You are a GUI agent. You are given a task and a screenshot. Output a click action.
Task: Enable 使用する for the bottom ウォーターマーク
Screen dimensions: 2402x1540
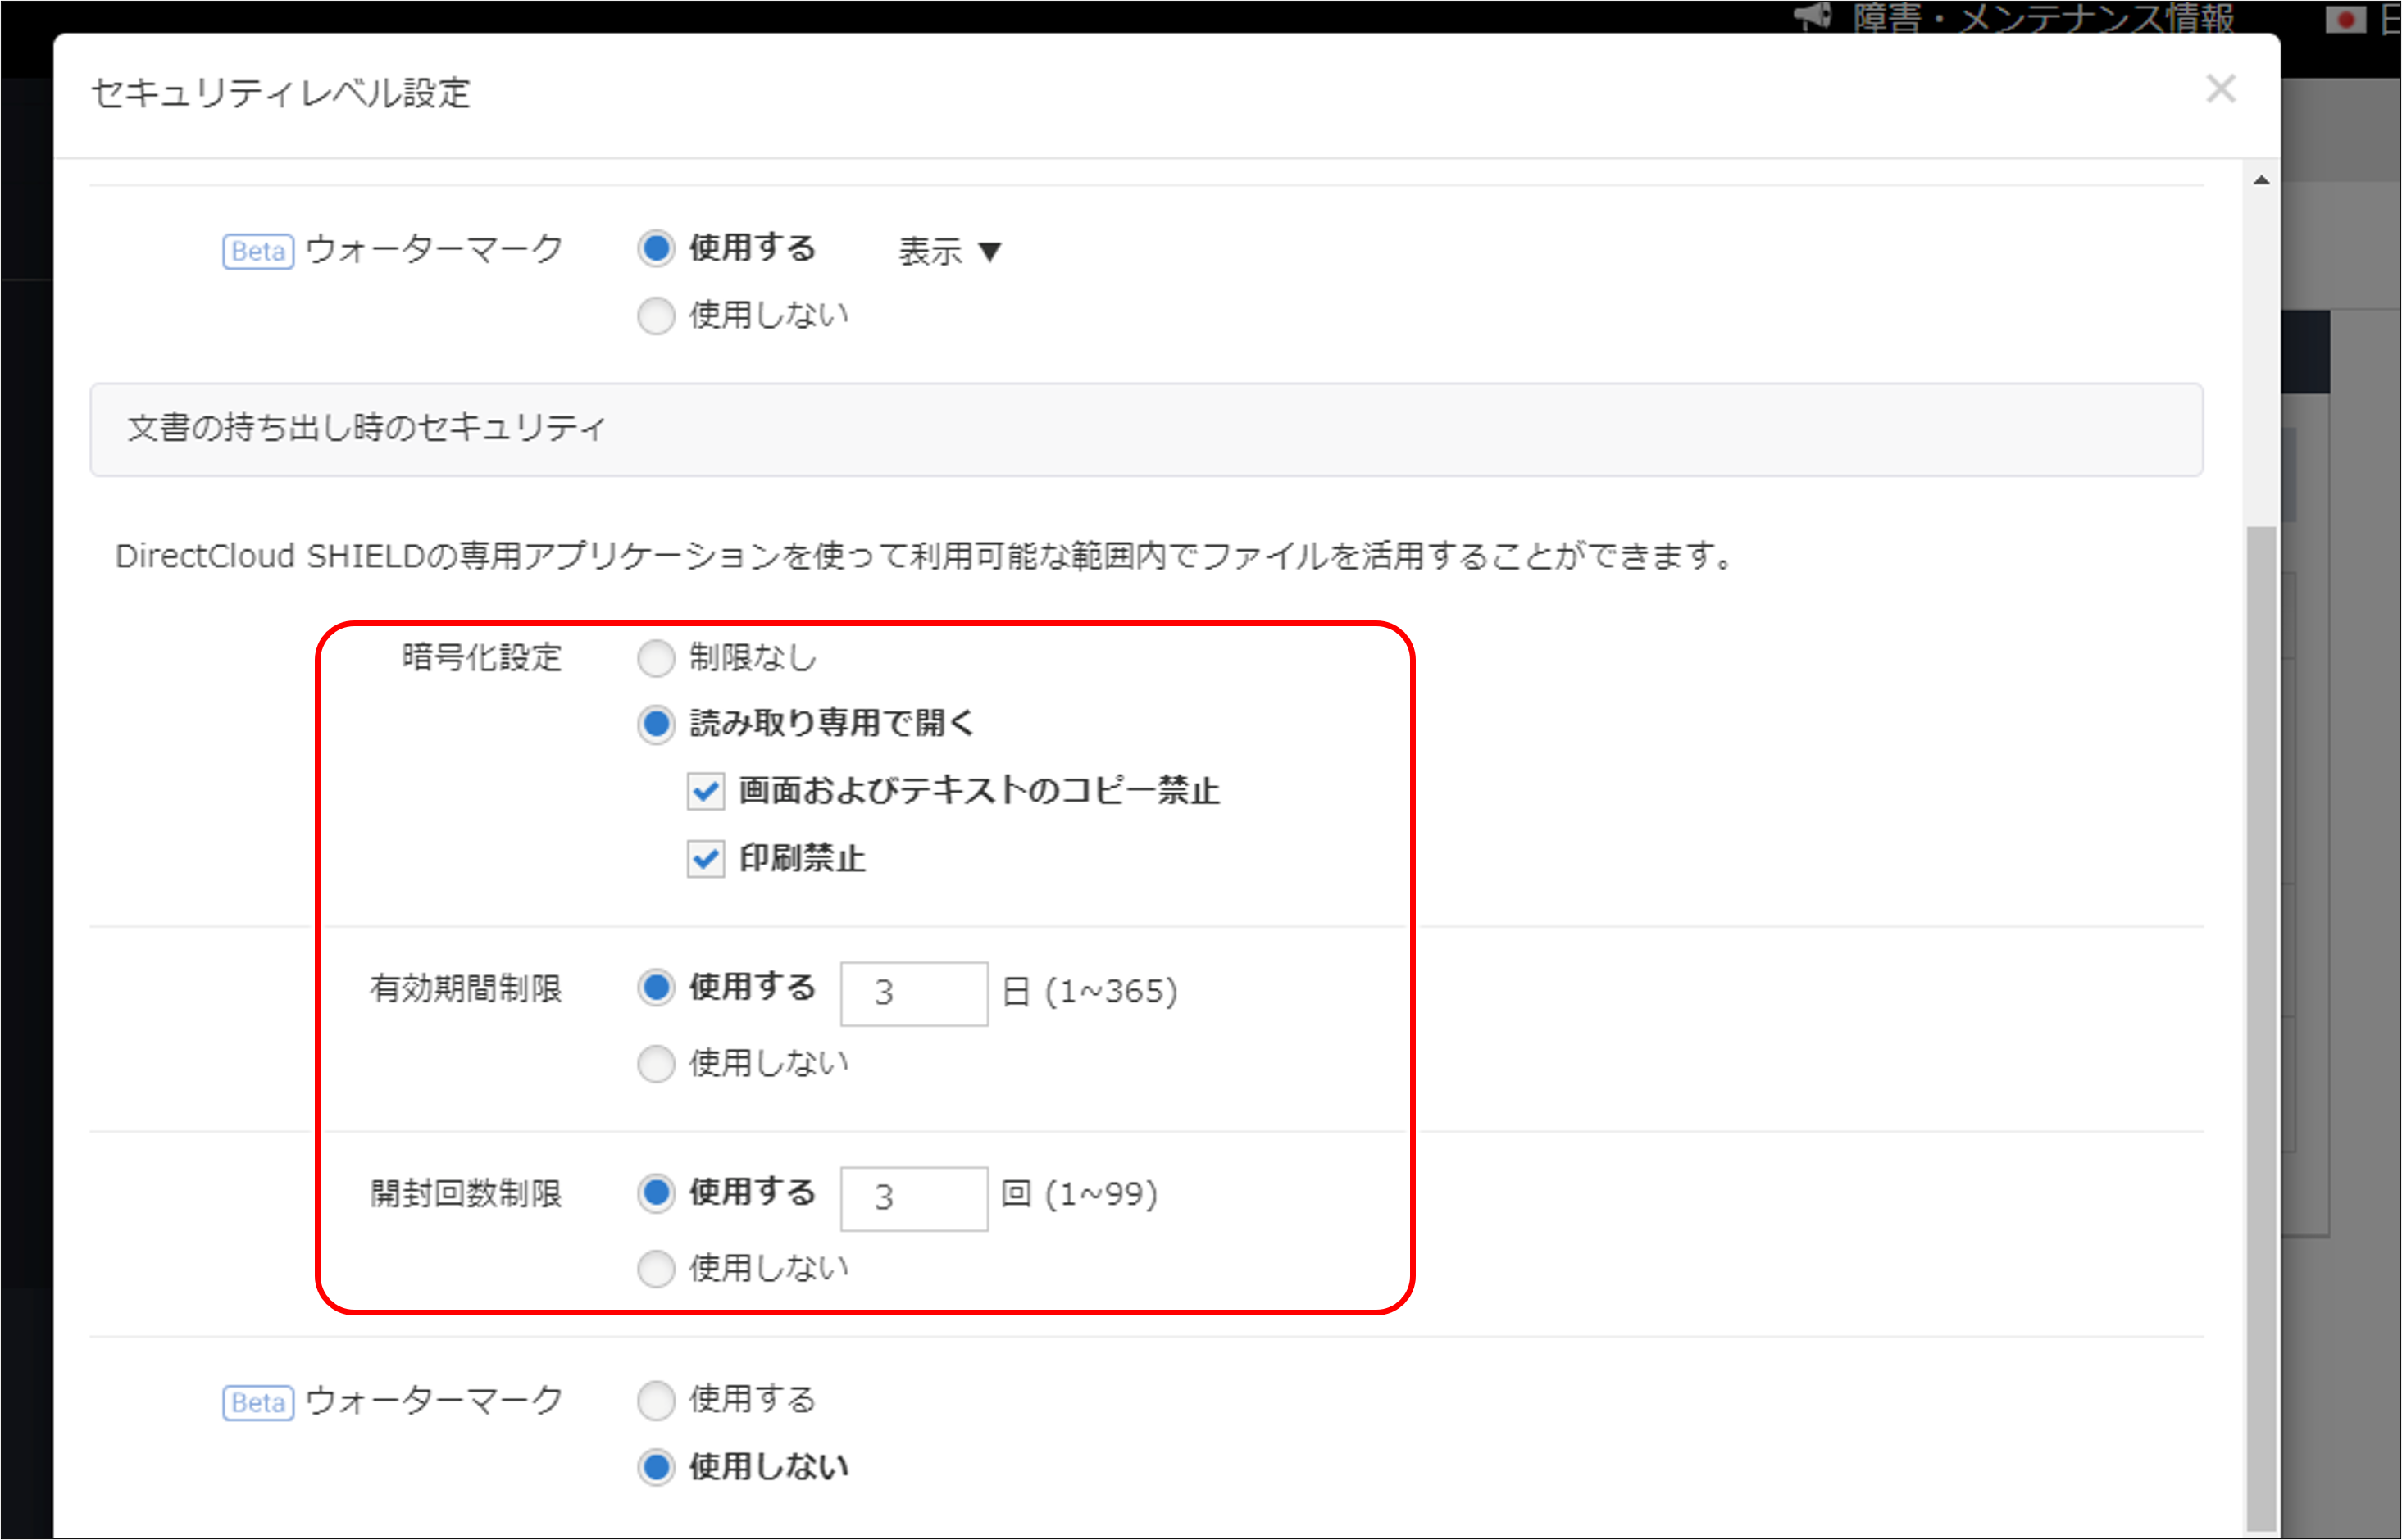point(656,1400)
